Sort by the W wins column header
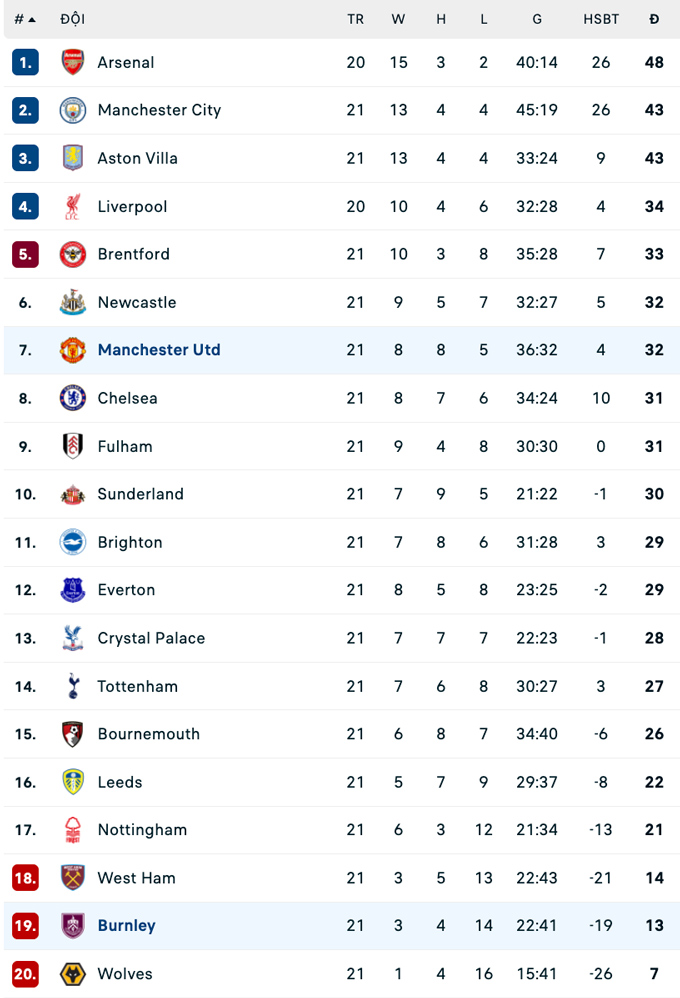Viewport: 680px width, 998px height. click(x=398, y=19)
